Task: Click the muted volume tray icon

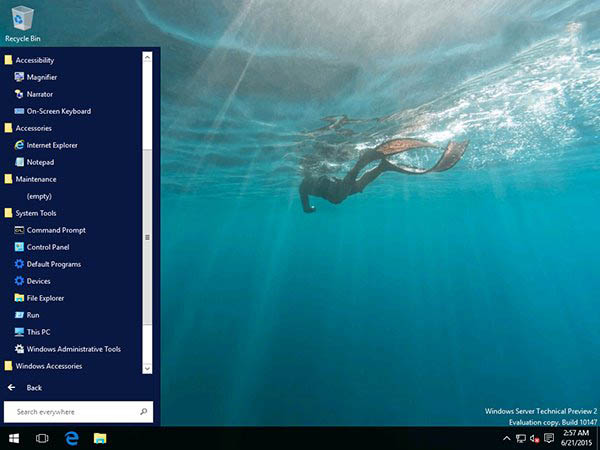Action: (x=535, y=438)
